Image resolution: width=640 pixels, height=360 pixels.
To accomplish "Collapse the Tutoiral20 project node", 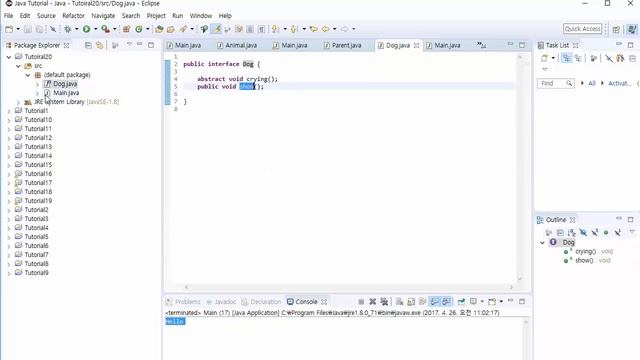I will (x=9, y=57).
